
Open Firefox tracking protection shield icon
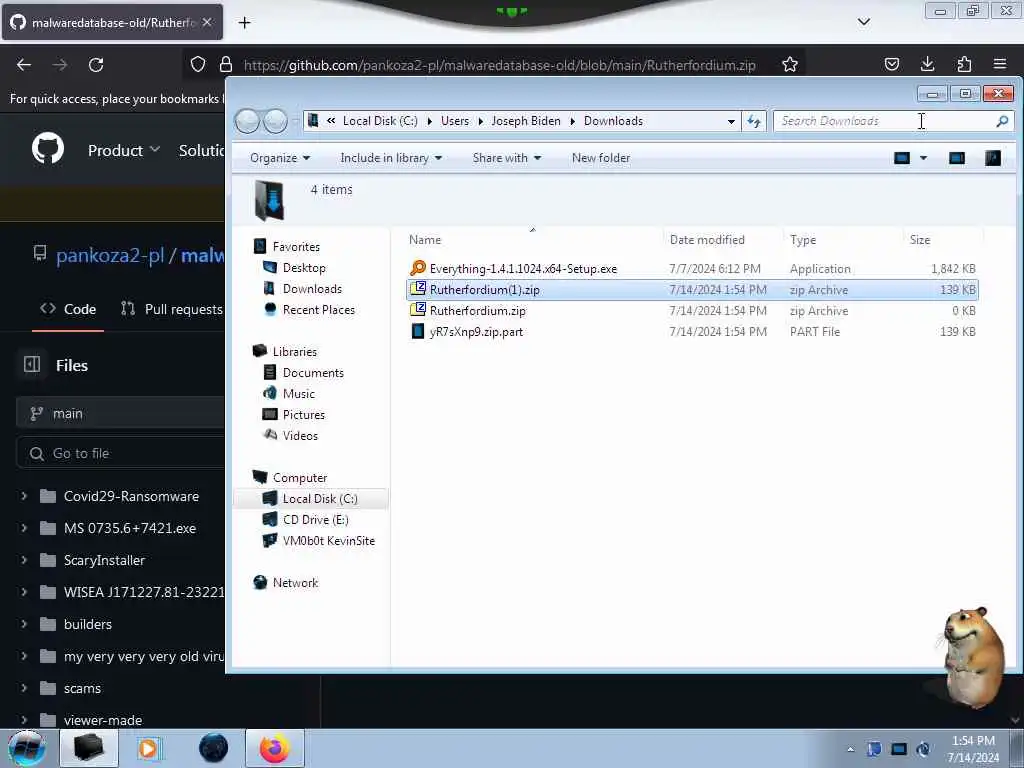[198, 64]
